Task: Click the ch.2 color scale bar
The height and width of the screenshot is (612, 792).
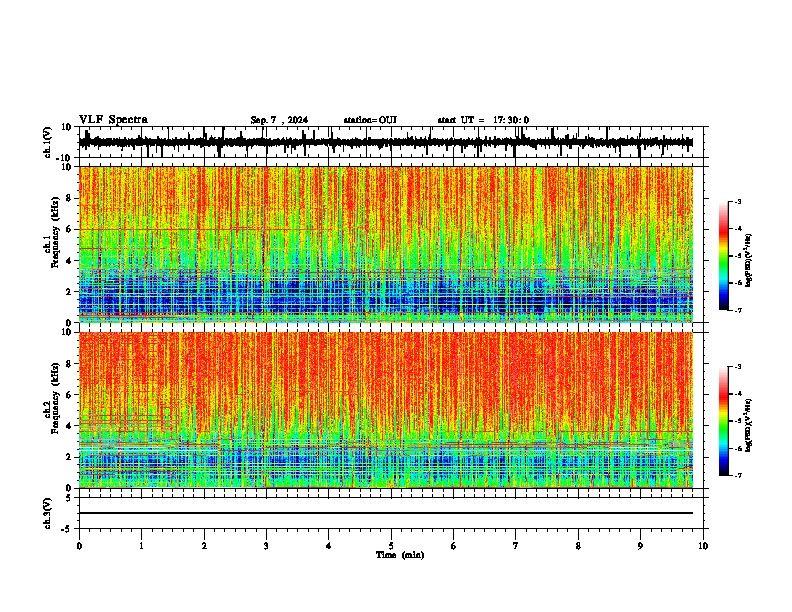Action: coord(723,421)
